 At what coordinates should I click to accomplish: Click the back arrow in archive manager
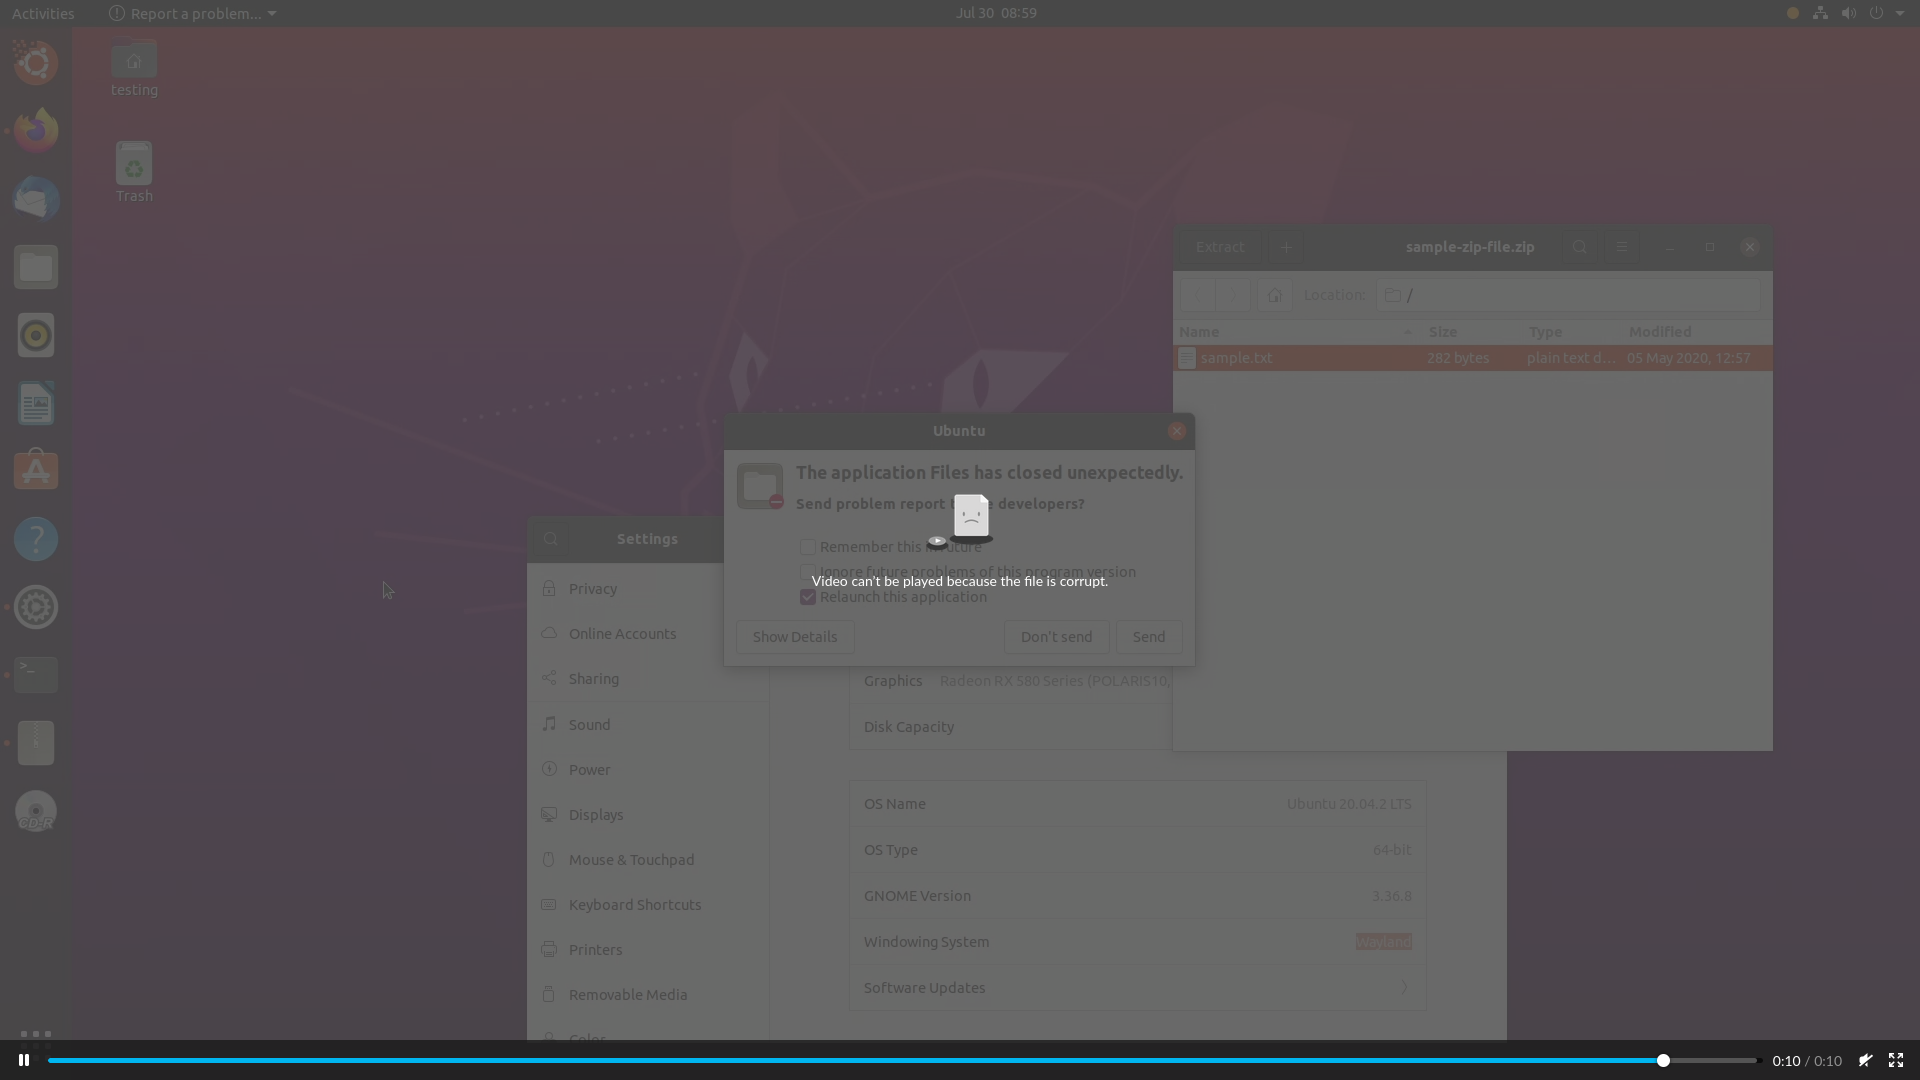1197,295
